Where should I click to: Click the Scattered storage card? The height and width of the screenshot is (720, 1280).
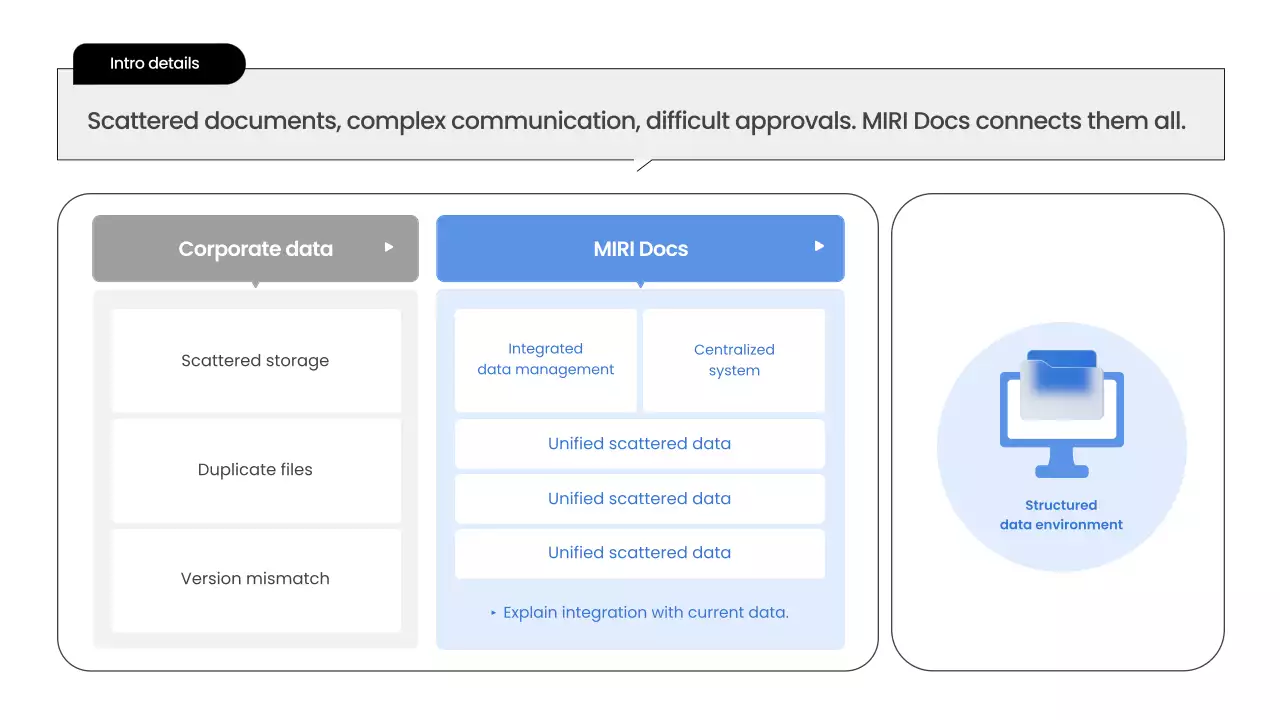click(255, 361)
